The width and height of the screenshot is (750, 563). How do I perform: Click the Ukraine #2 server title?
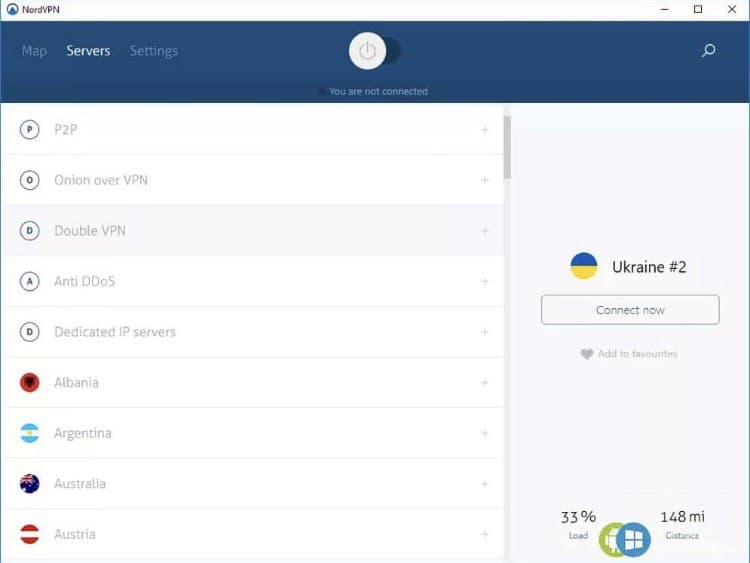pos(649,267)
